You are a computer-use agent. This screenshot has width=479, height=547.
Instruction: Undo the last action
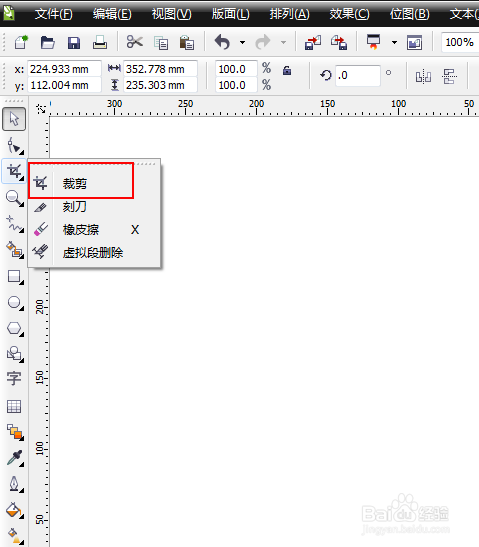coord(222,42)
